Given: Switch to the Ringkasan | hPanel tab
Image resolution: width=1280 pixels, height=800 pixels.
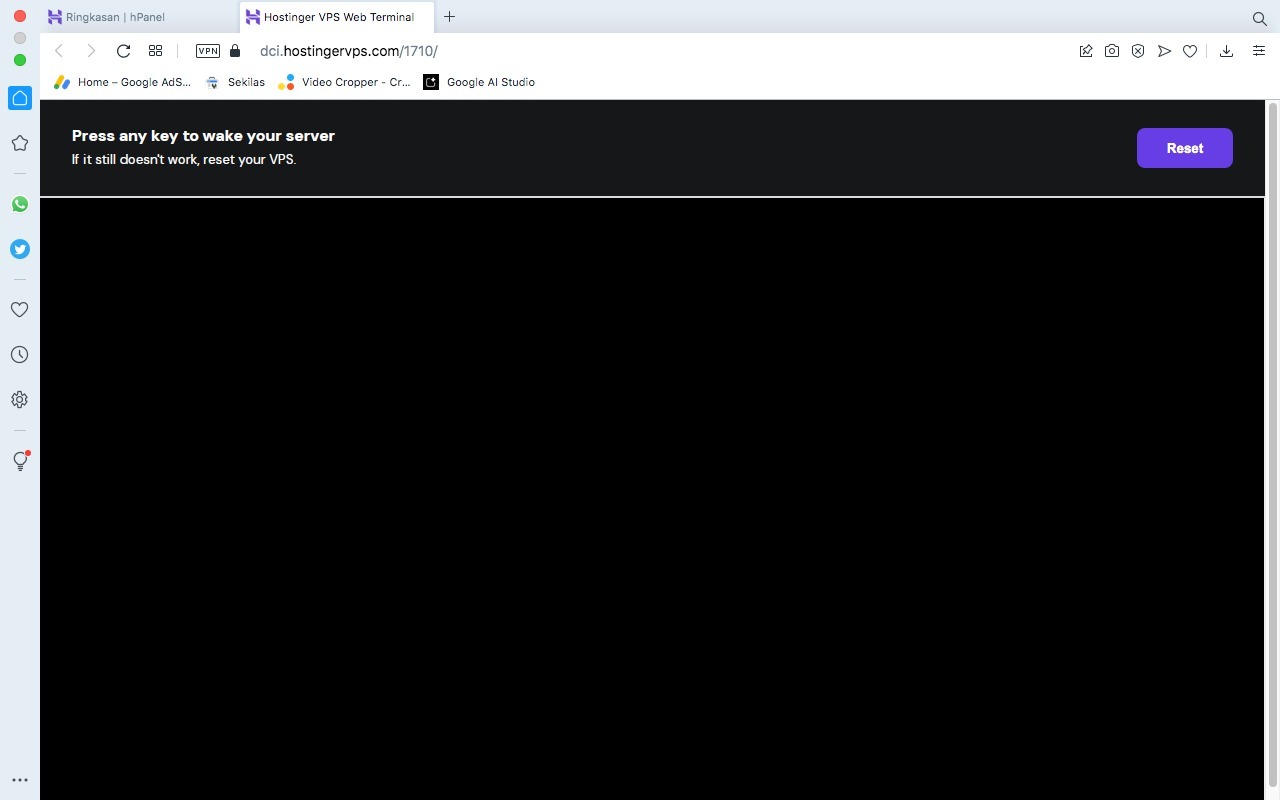Looking at the screenshot, I should point(137,17).
